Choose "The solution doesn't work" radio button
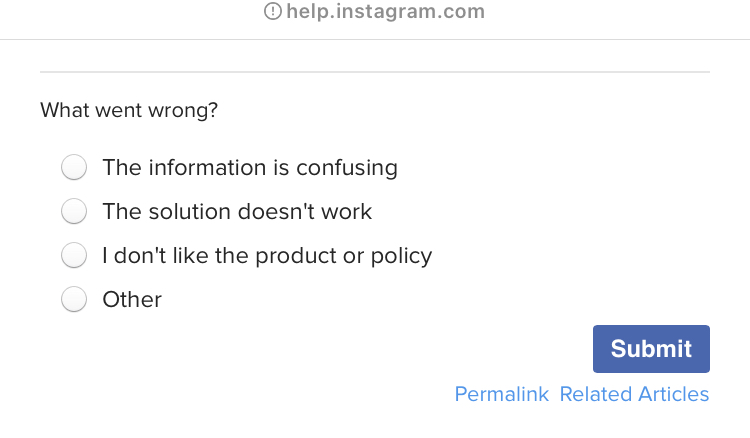Viewport: 750px width, 438px height. pyautogui.click(x=74, y=212)
